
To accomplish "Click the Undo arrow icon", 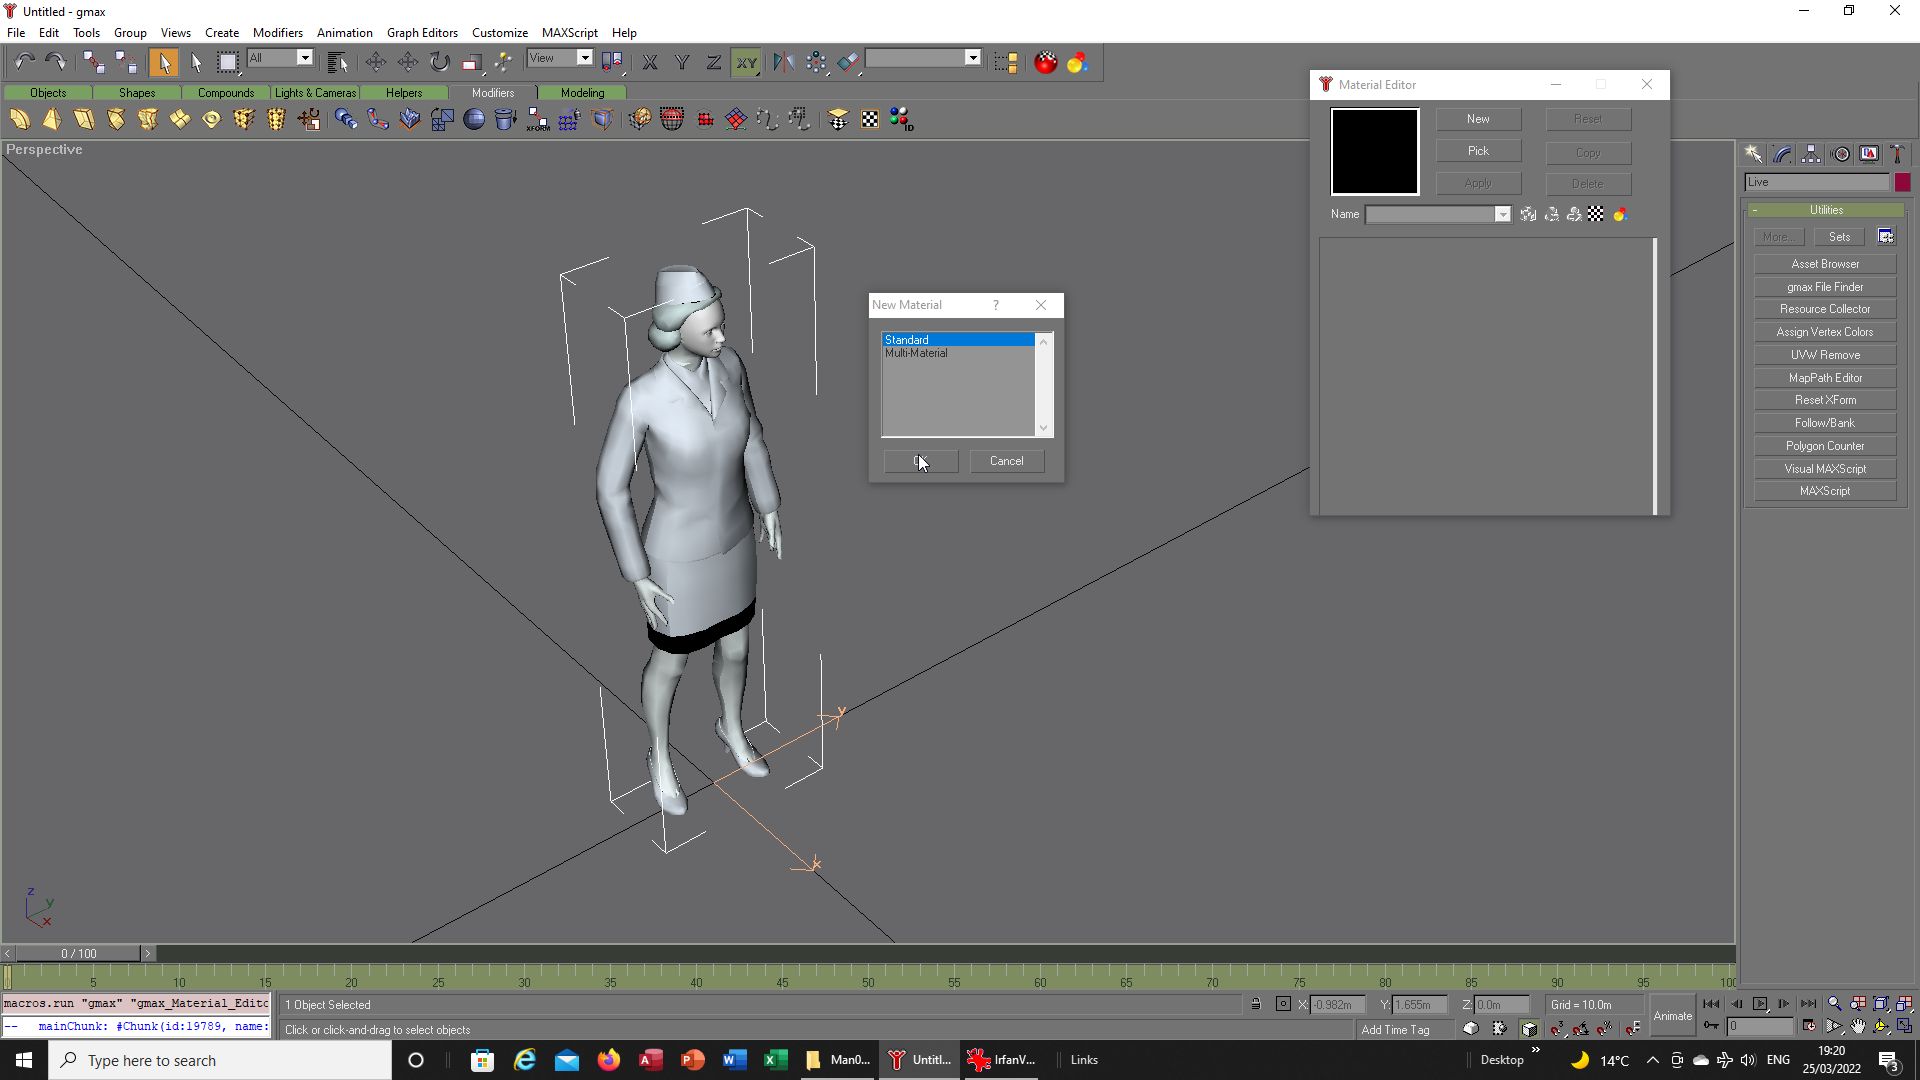I will [x=24, y=62].
